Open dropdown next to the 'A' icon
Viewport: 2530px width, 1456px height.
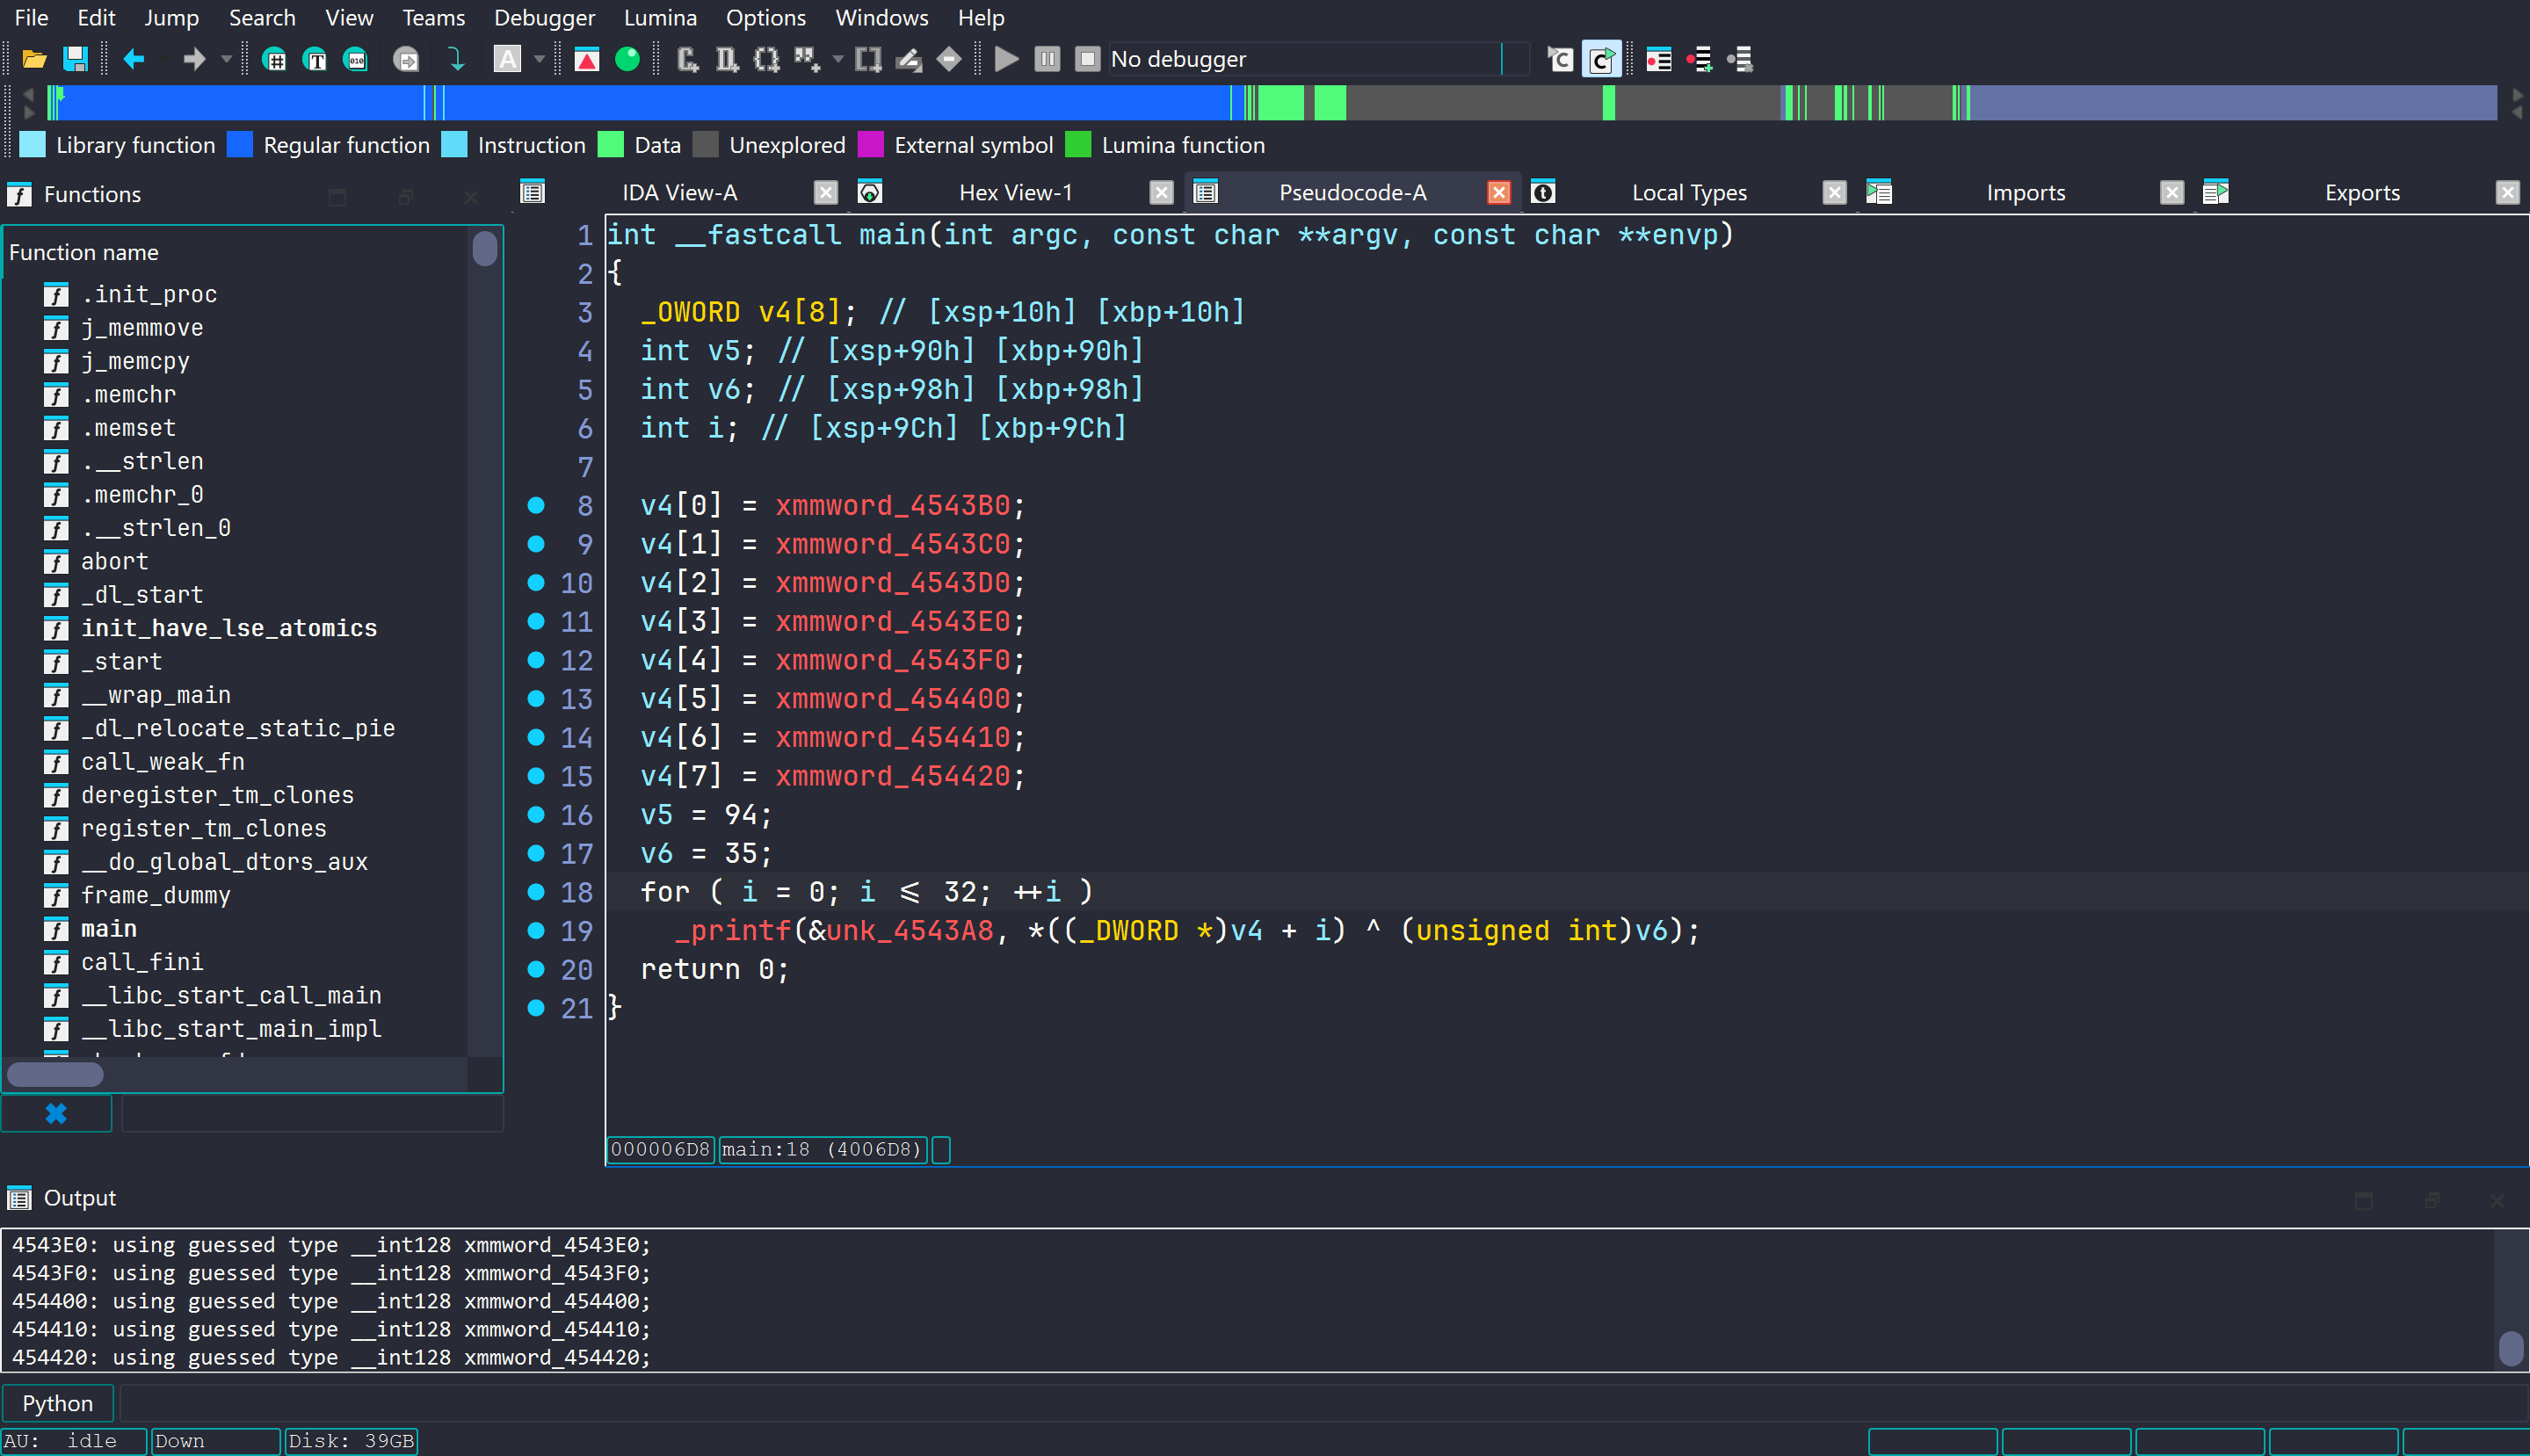point(540,60)
